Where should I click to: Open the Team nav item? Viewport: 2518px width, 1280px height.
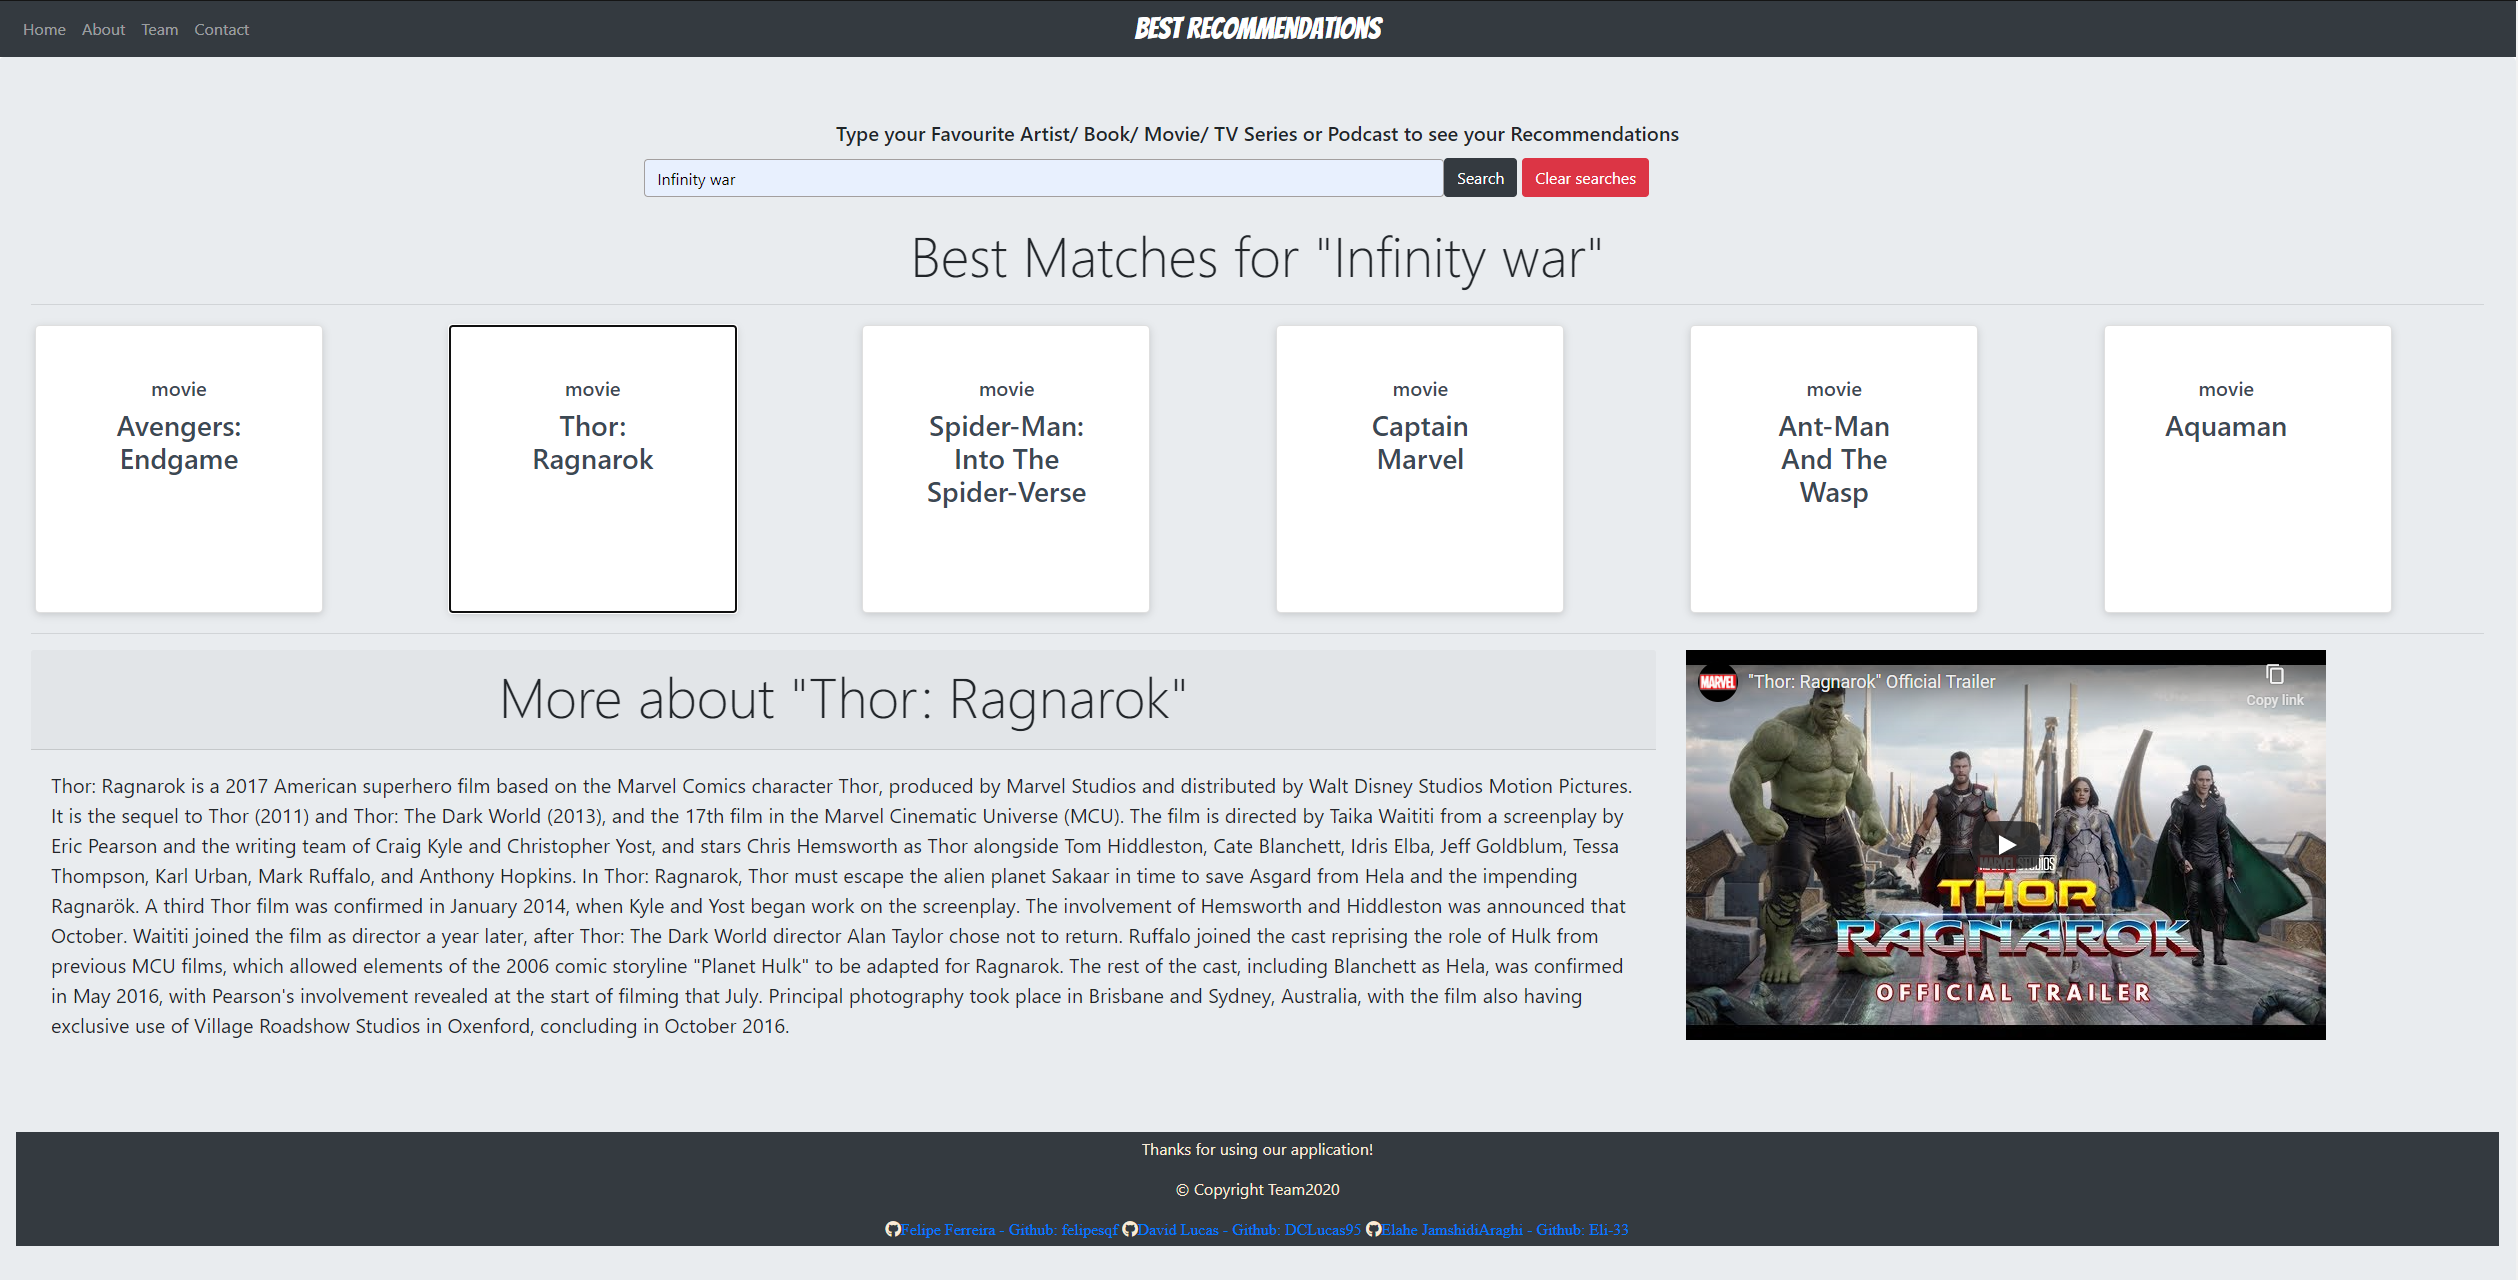[159, 30]
